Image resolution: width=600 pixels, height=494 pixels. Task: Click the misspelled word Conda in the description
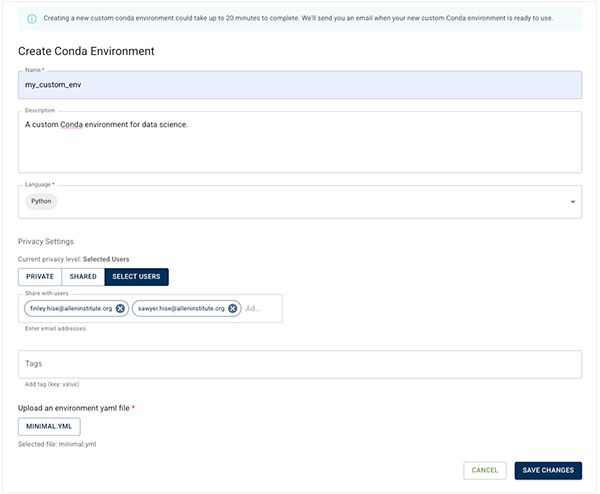[x=77, y=124]
